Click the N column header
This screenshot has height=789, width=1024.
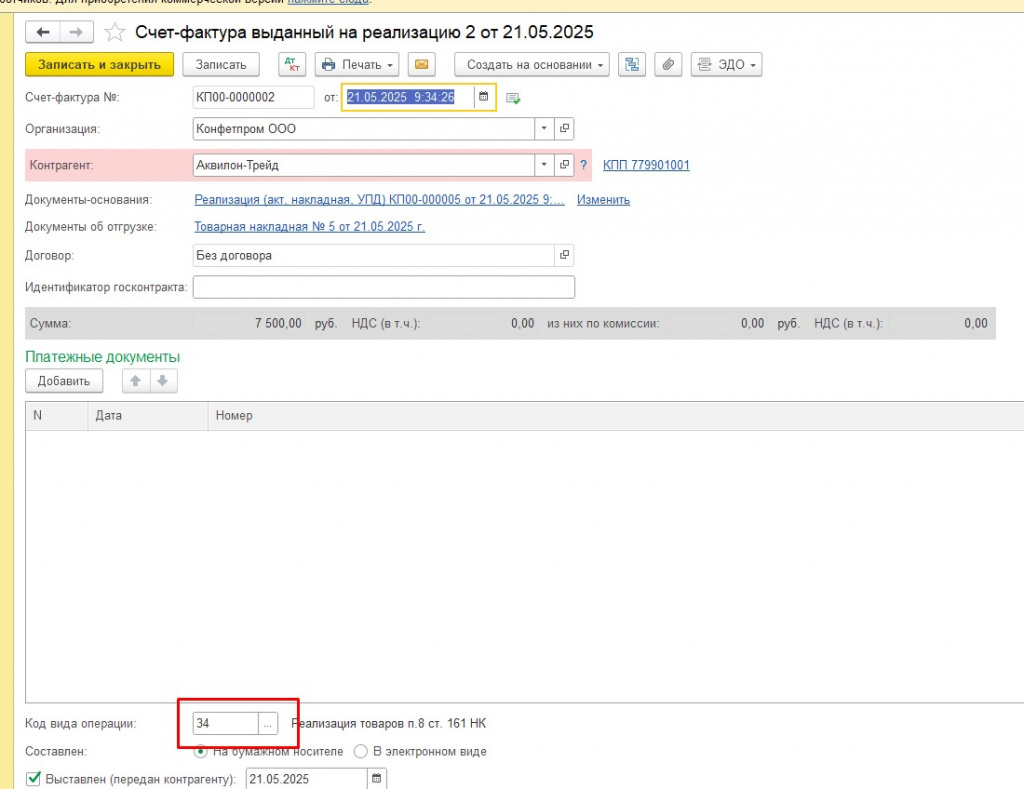click(57, 415)
